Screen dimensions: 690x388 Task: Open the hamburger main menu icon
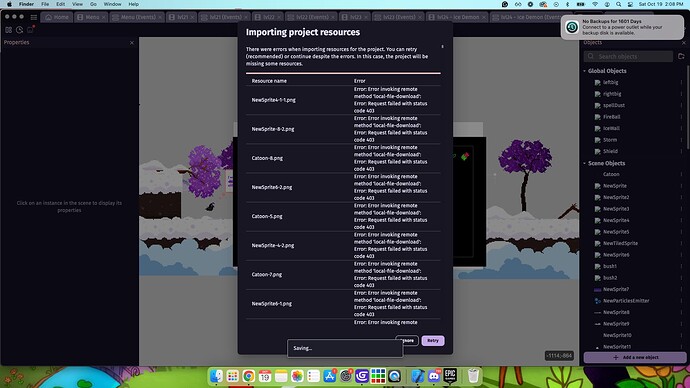tap(33, 17)
